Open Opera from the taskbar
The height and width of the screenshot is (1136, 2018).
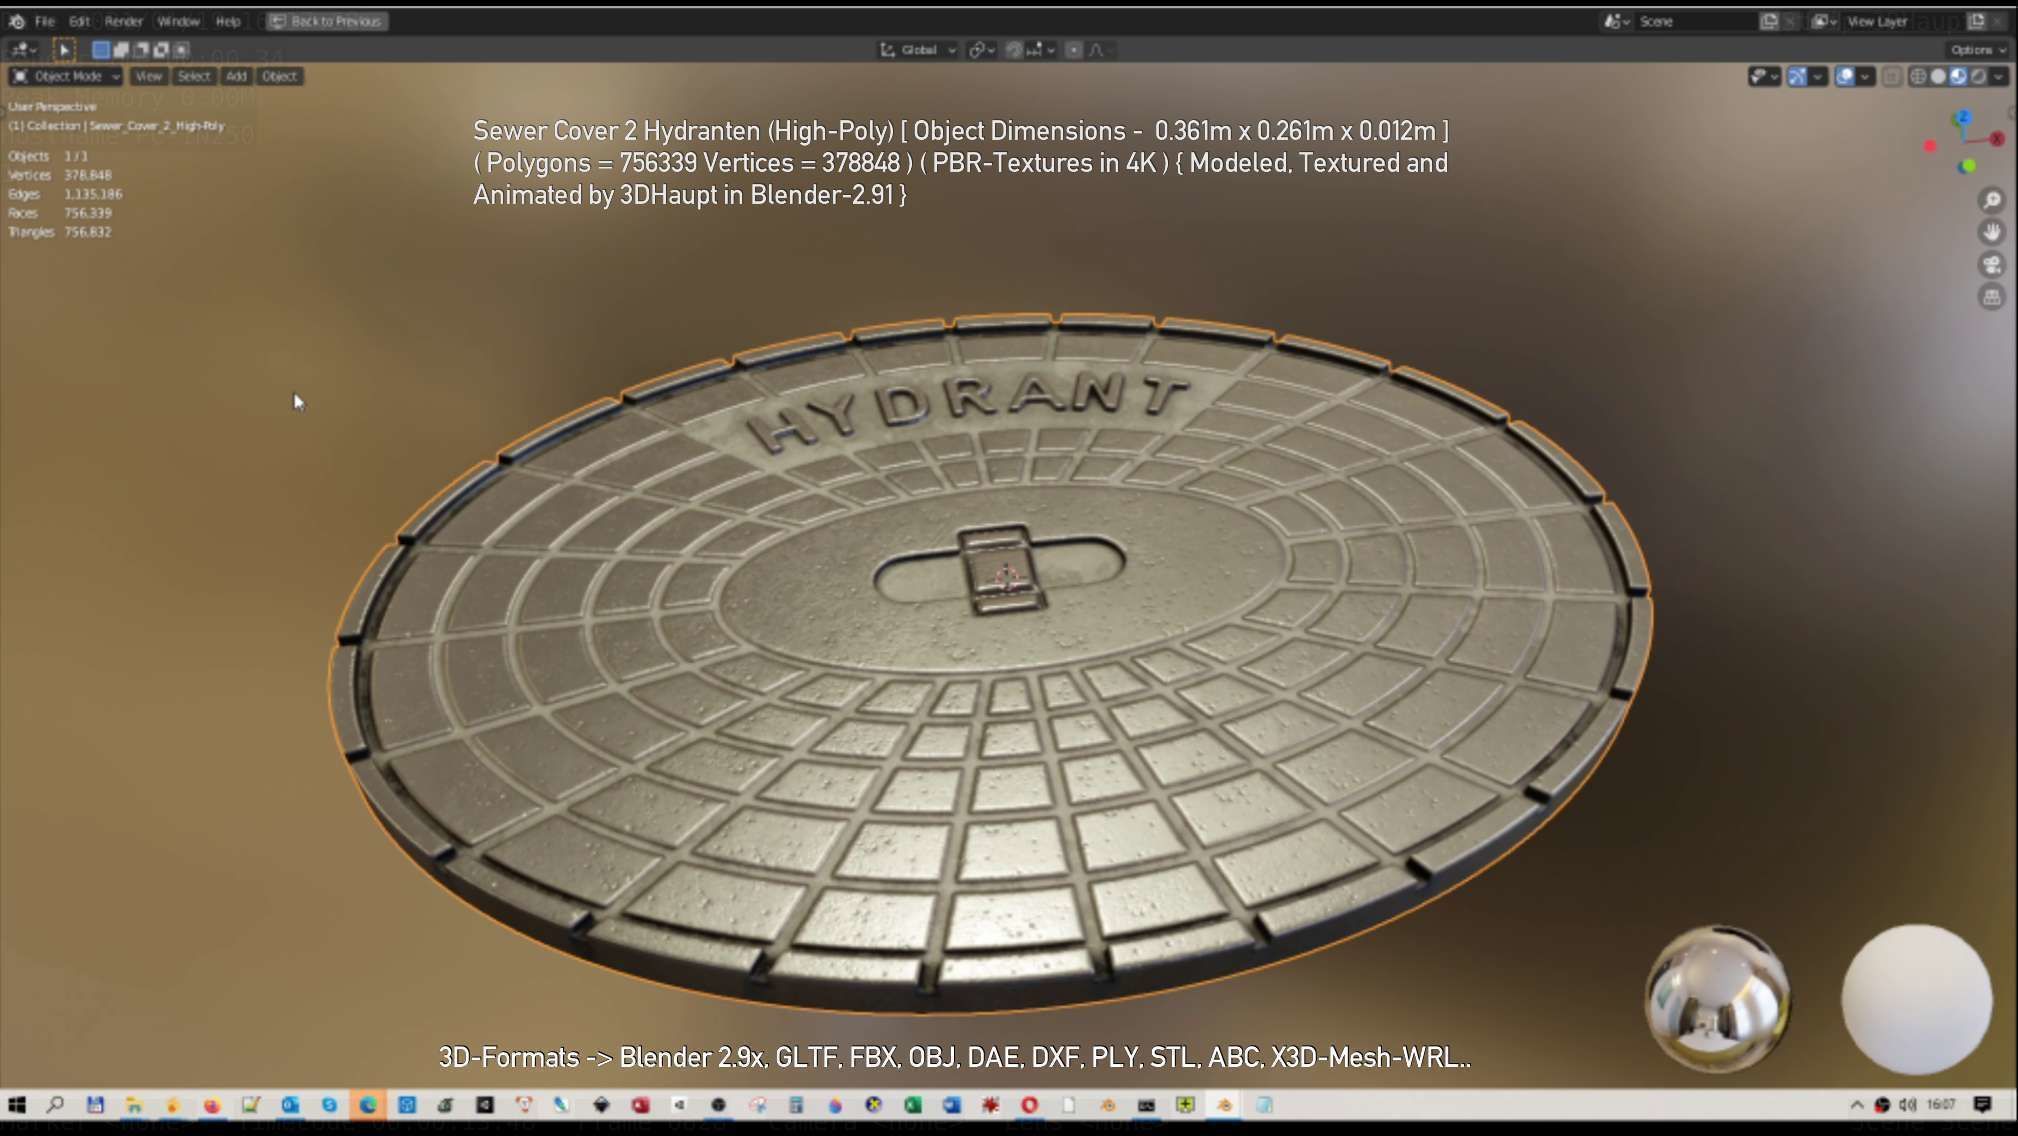tap(1029, 1105)
